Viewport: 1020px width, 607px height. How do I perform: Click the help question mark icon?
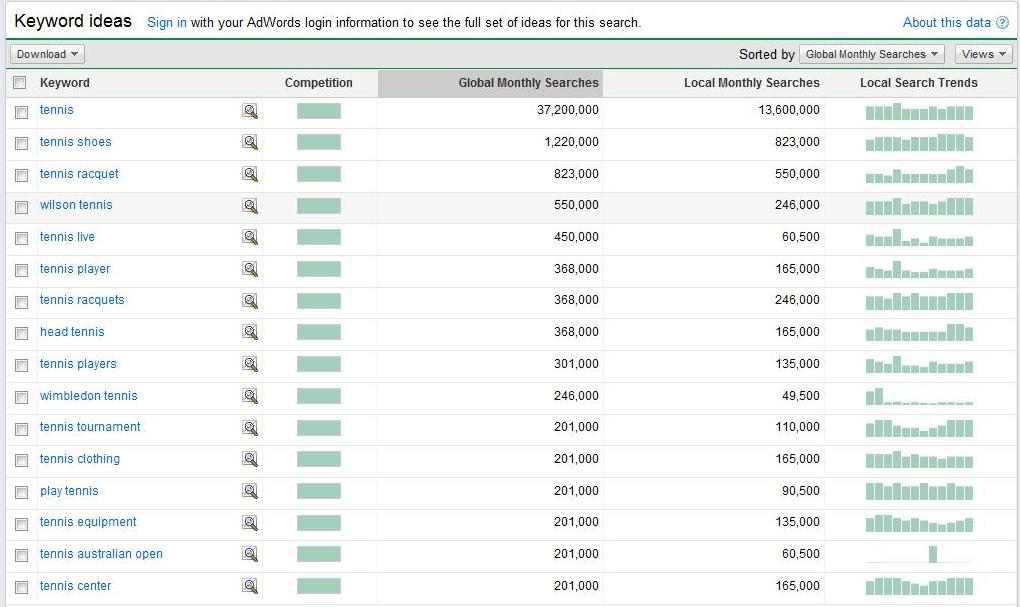pos(1003,23)
